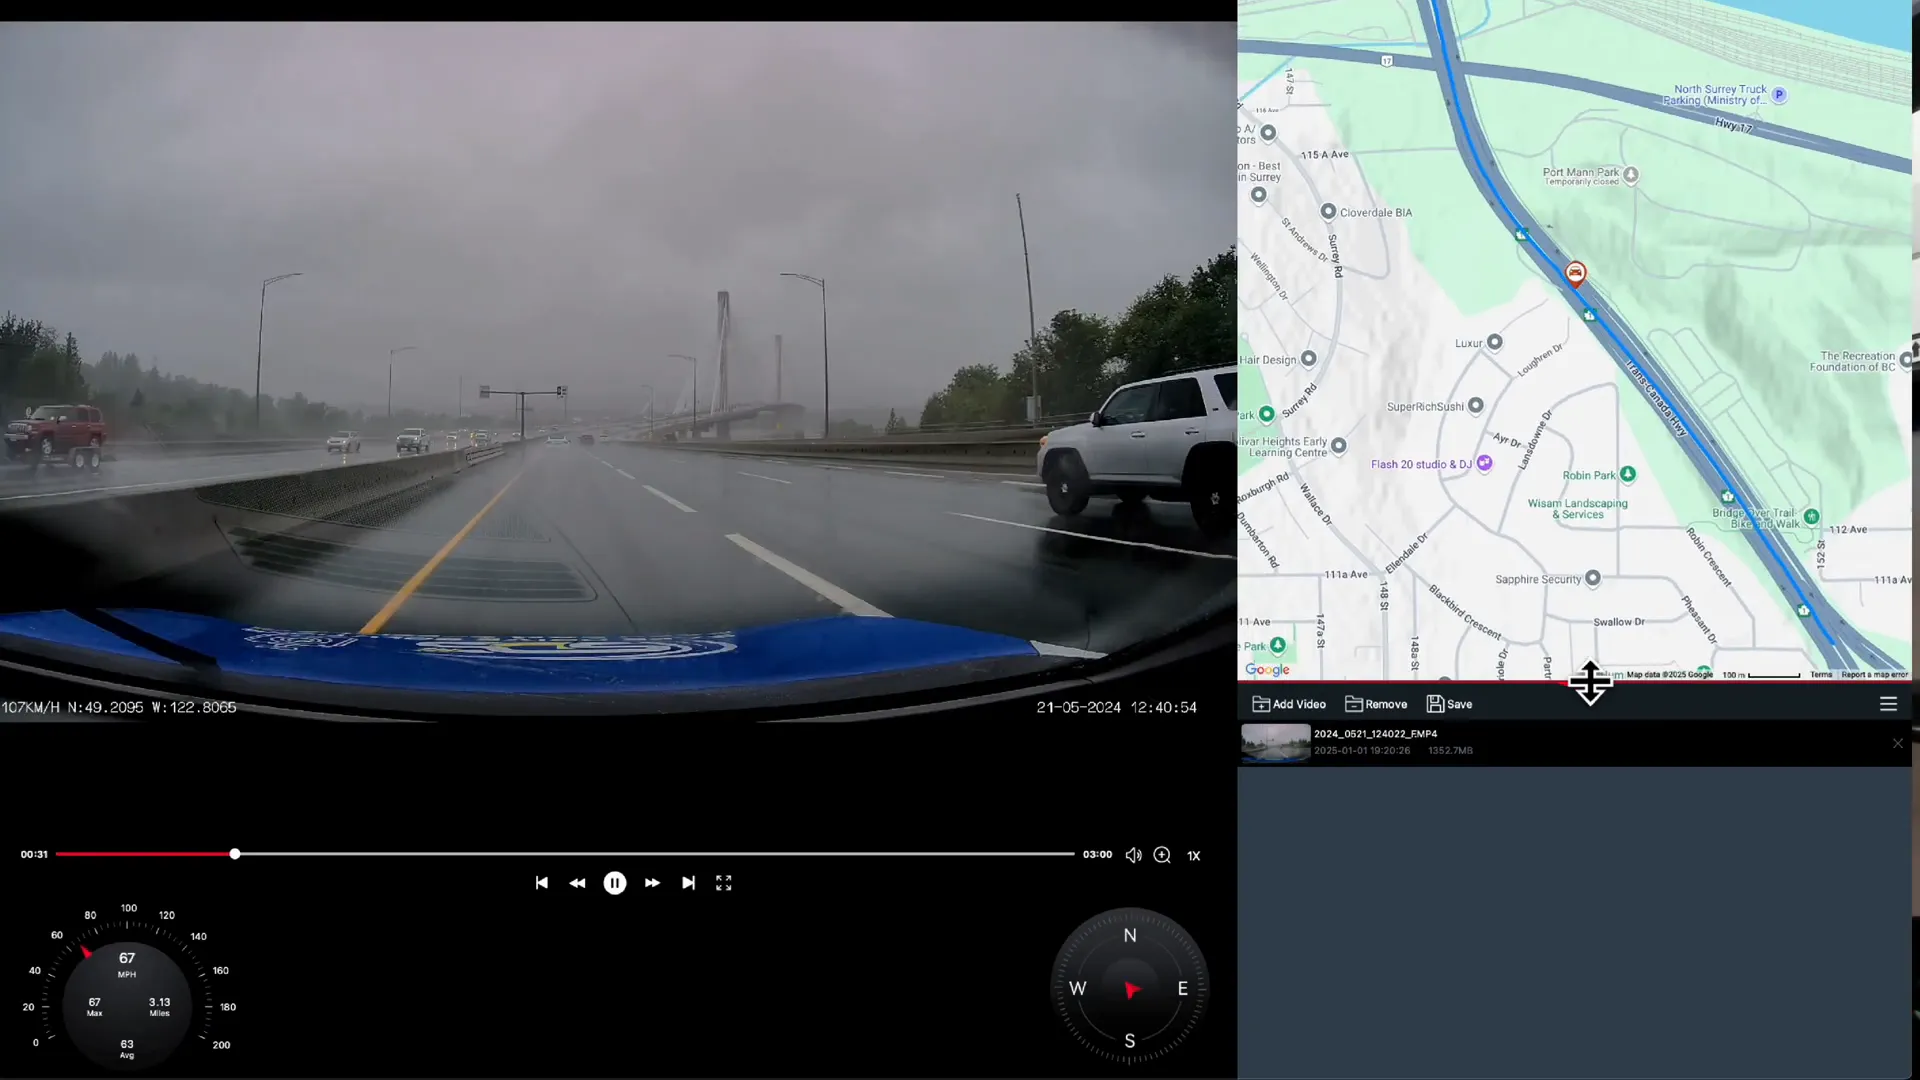The width and height of the screenshot is (1920, 1080).
Task: Click the skip to end icon
Action: click(x=688, y=884)
